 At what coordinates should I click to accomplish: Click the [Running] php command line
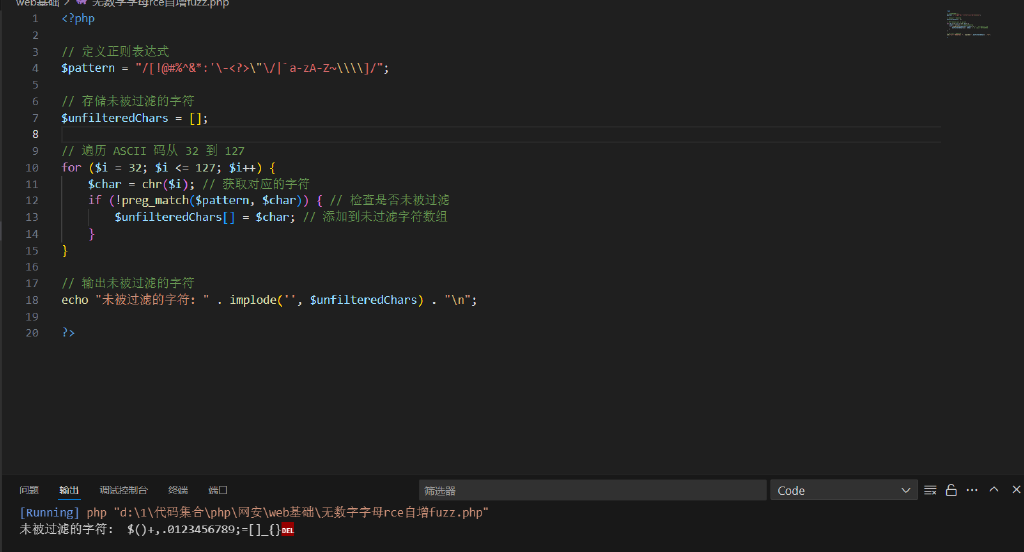(254, 513)
